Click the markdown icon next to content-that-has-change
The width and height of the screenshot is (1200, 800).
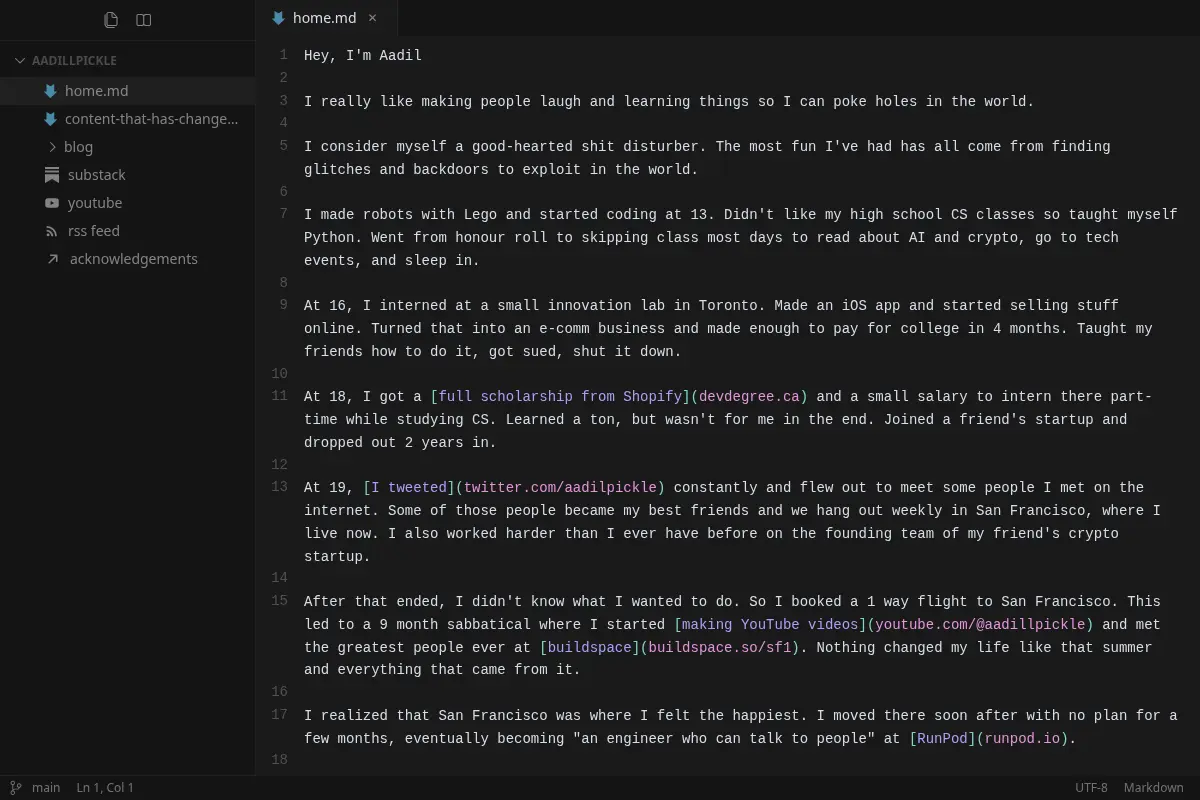coord(50,119)
